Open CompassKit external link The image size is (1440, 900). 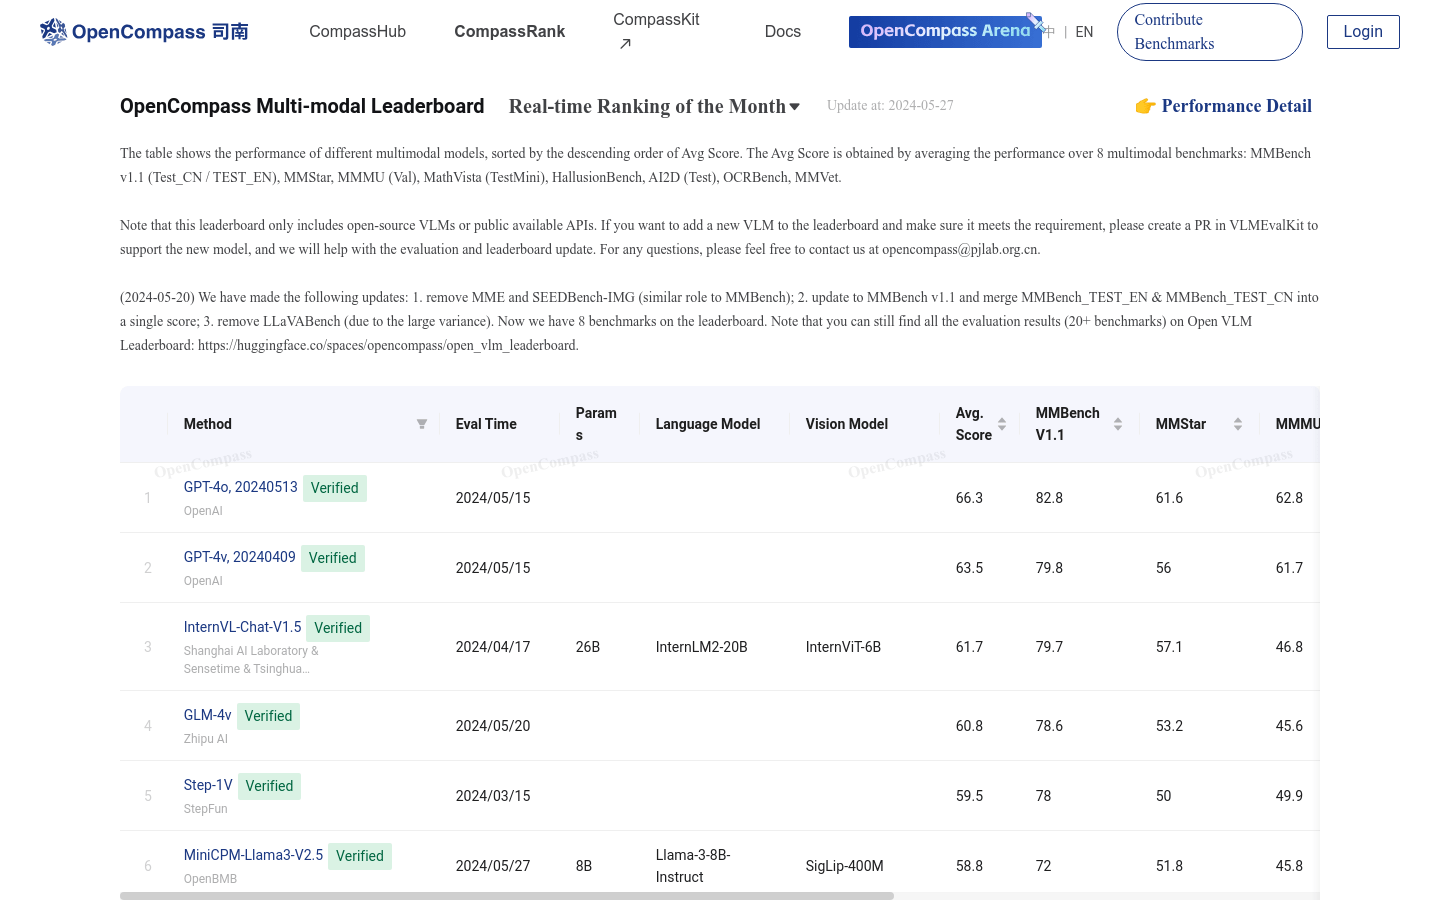656,32
